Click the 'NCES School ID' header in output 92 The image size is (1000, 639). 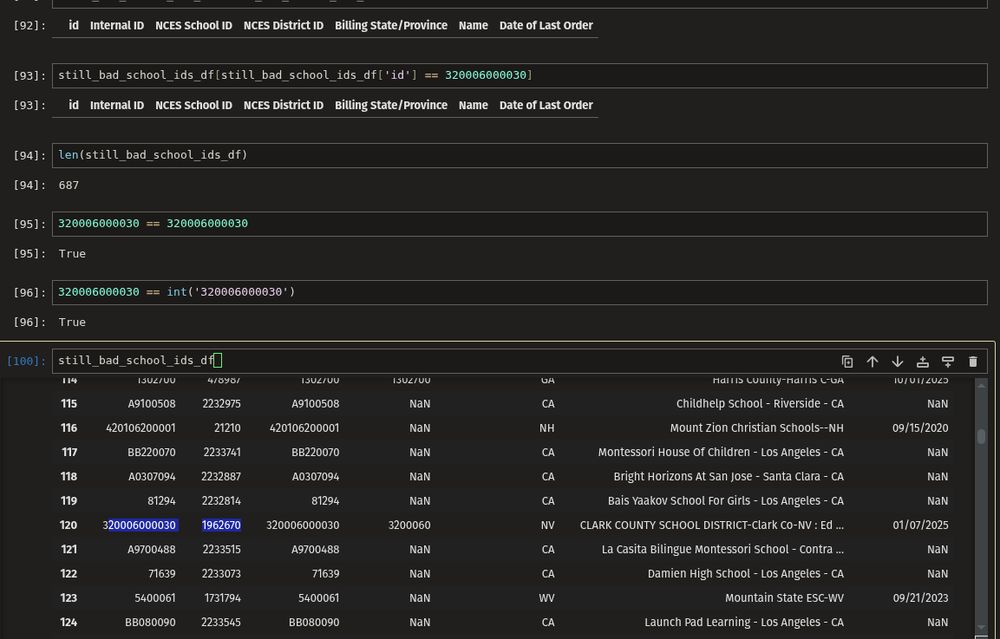(193, 25)
